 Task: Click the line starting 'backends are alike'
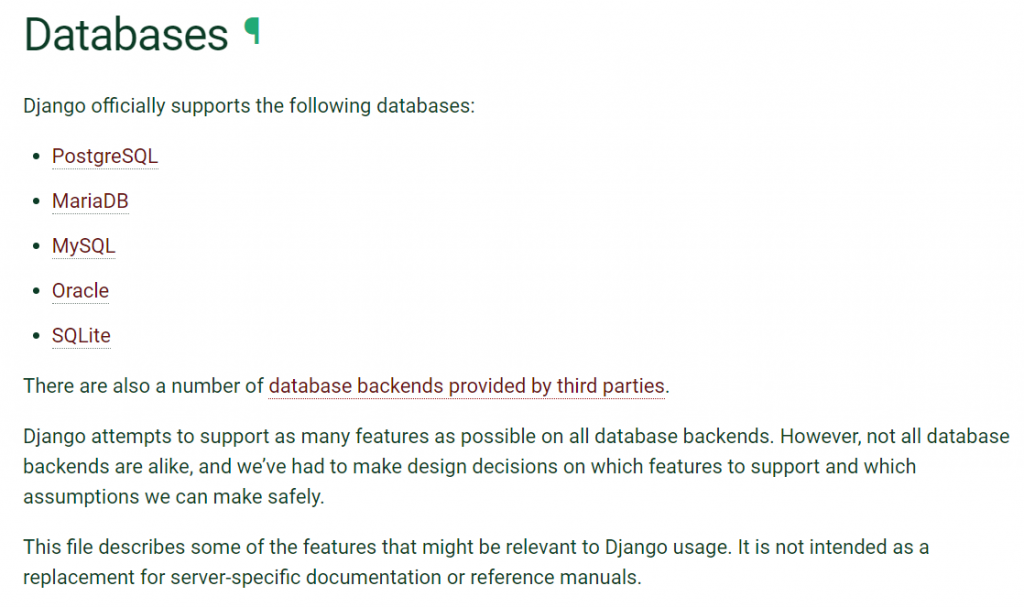click(x=470, y=466)
